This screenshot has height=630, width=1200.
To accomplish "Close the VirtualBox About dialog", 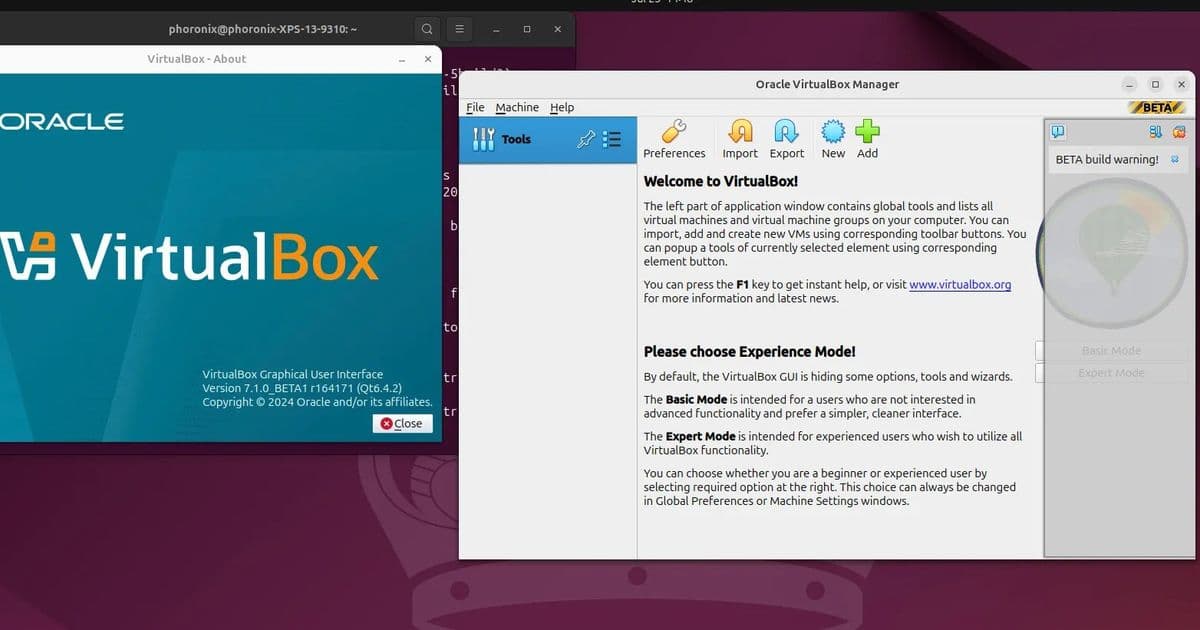I will pyautogui.click(x=402, y=423).
